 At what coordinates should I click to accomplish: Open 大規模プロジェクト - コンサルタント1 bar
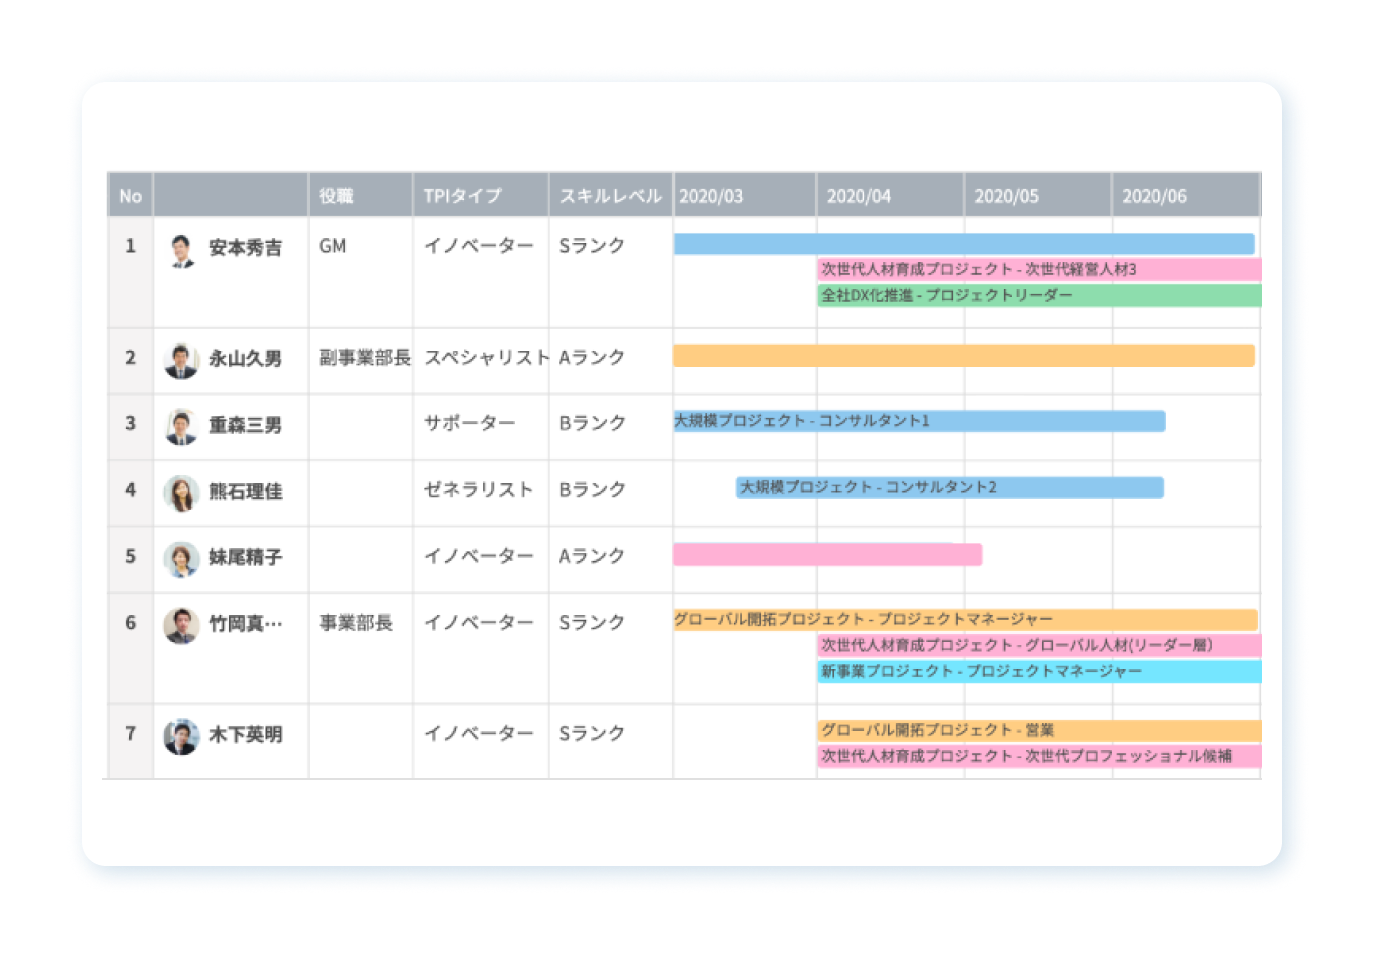coord(918,421)
